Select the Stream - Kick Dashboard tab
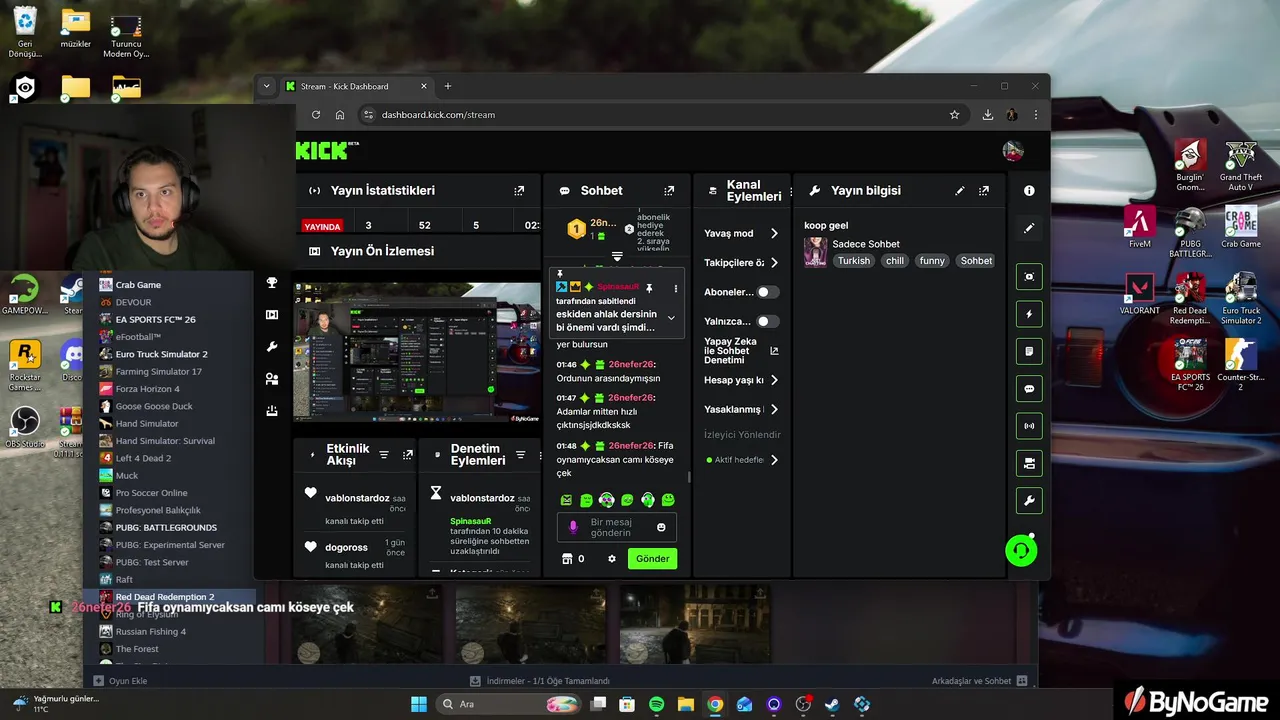 coord(357,86)
